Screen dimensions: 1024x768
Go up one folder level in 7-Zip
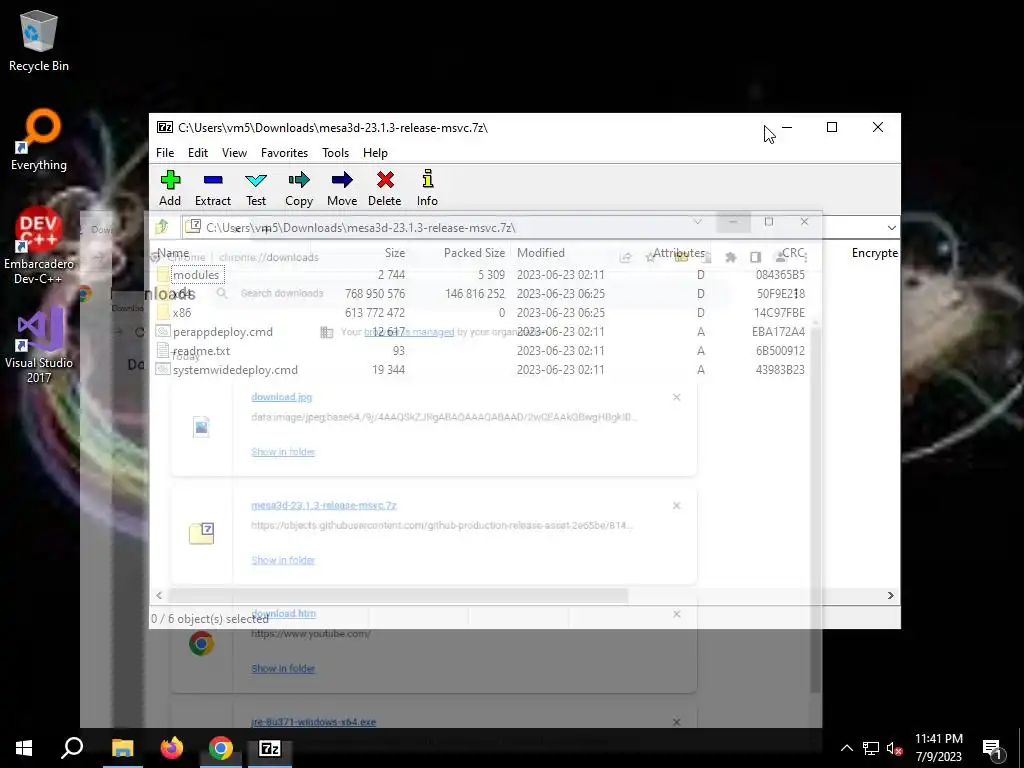point(162,227)
